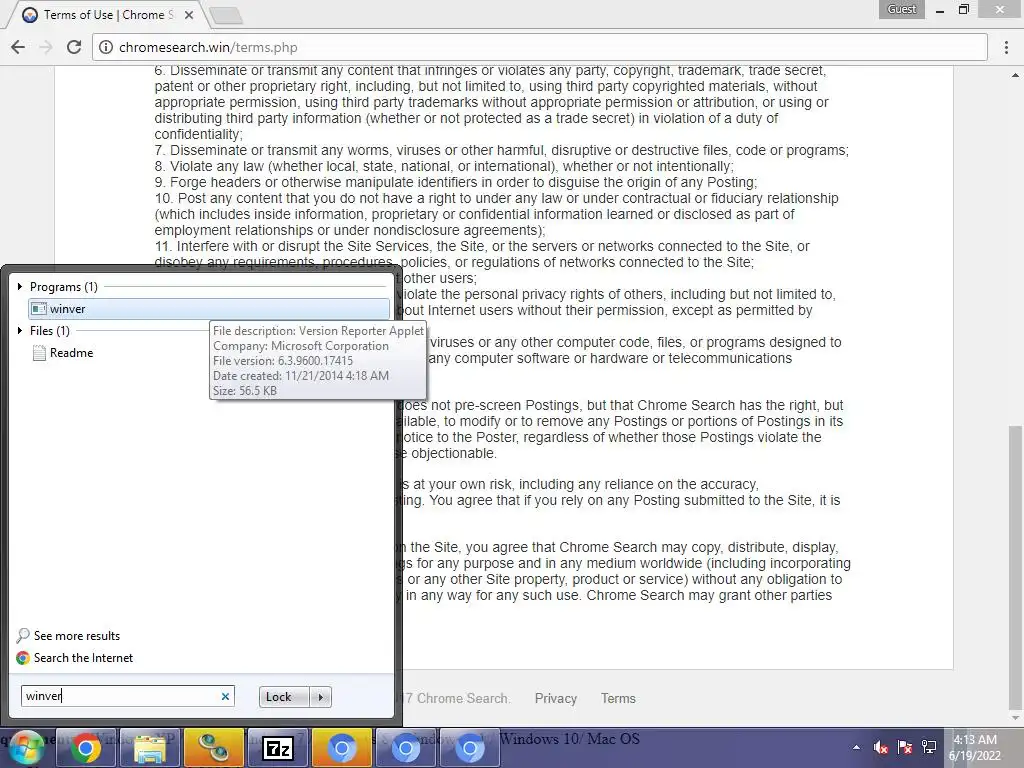1024x768 pixels.
Task: Click the muted volume tray icon
Action: pos(880,747)
